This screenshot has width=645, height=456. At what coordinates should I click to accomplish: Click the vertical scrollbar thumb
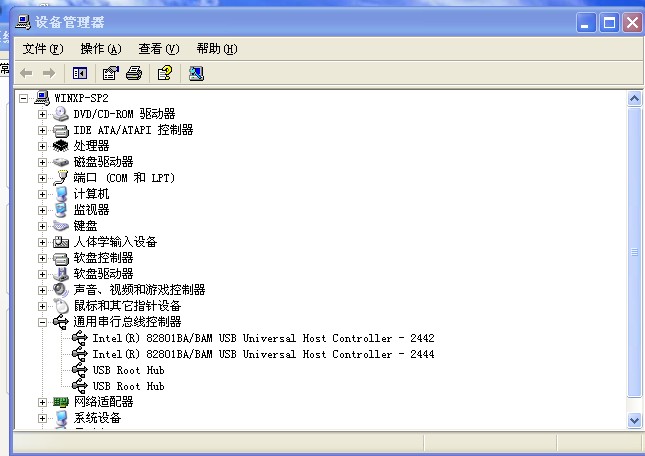(x=634, y=252)
